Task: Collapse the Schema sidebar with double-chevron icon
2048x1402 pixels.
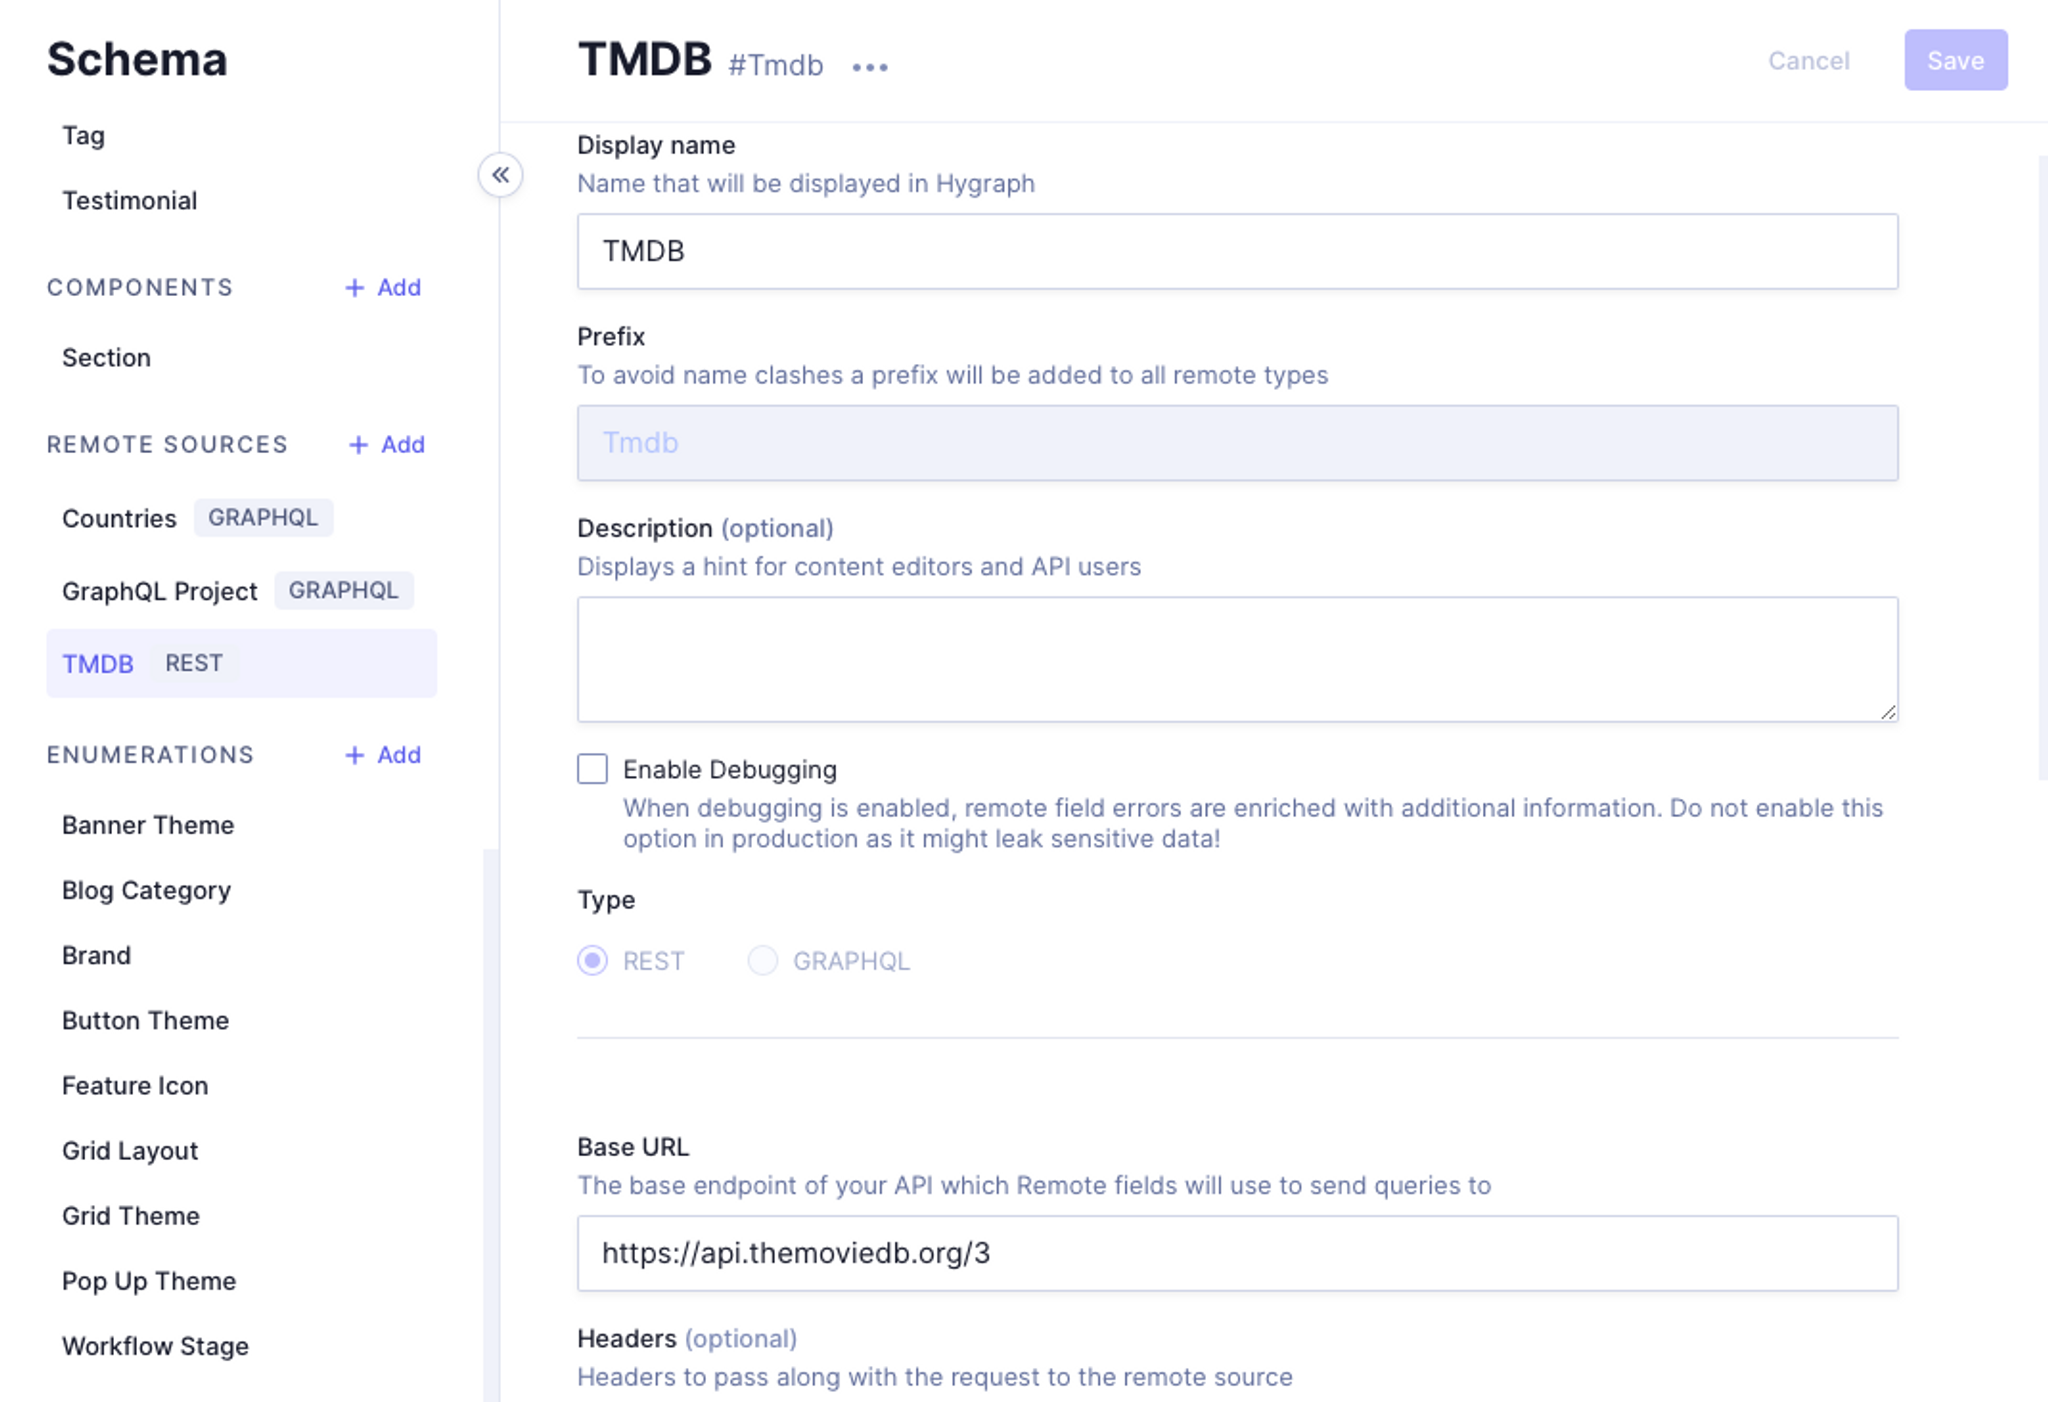Action: 500,175
